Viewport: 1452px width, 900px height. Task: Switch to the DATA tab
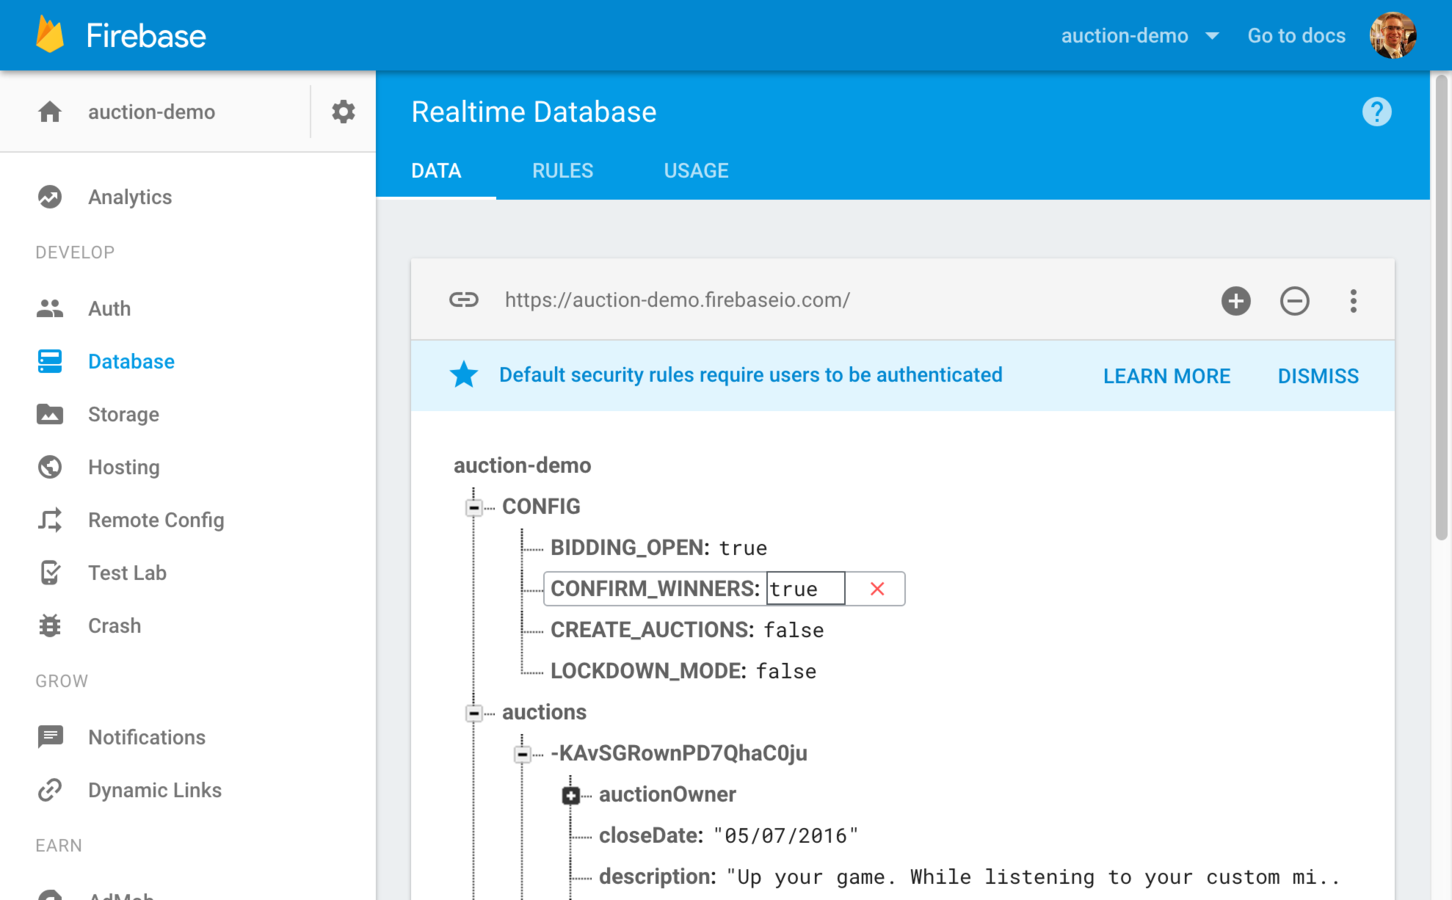[436, 171]
